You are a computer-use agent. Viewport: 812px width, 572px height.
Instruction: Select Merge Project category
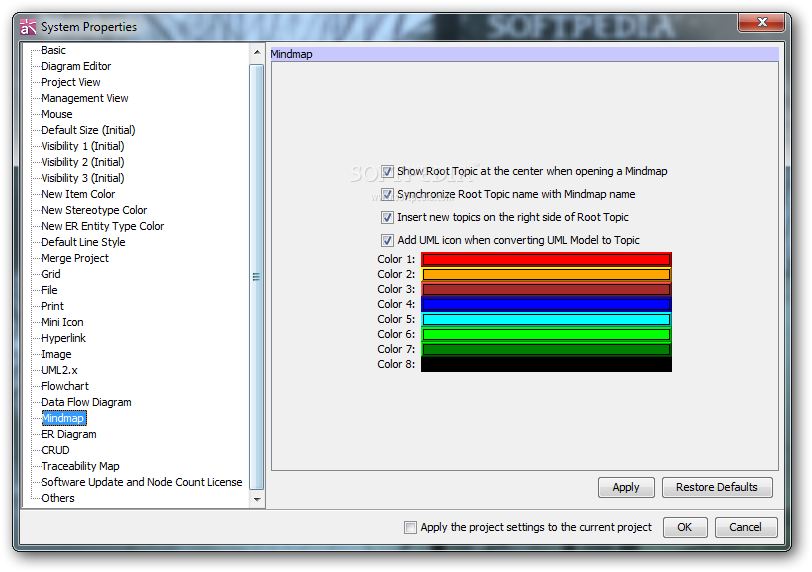[75, 258]
